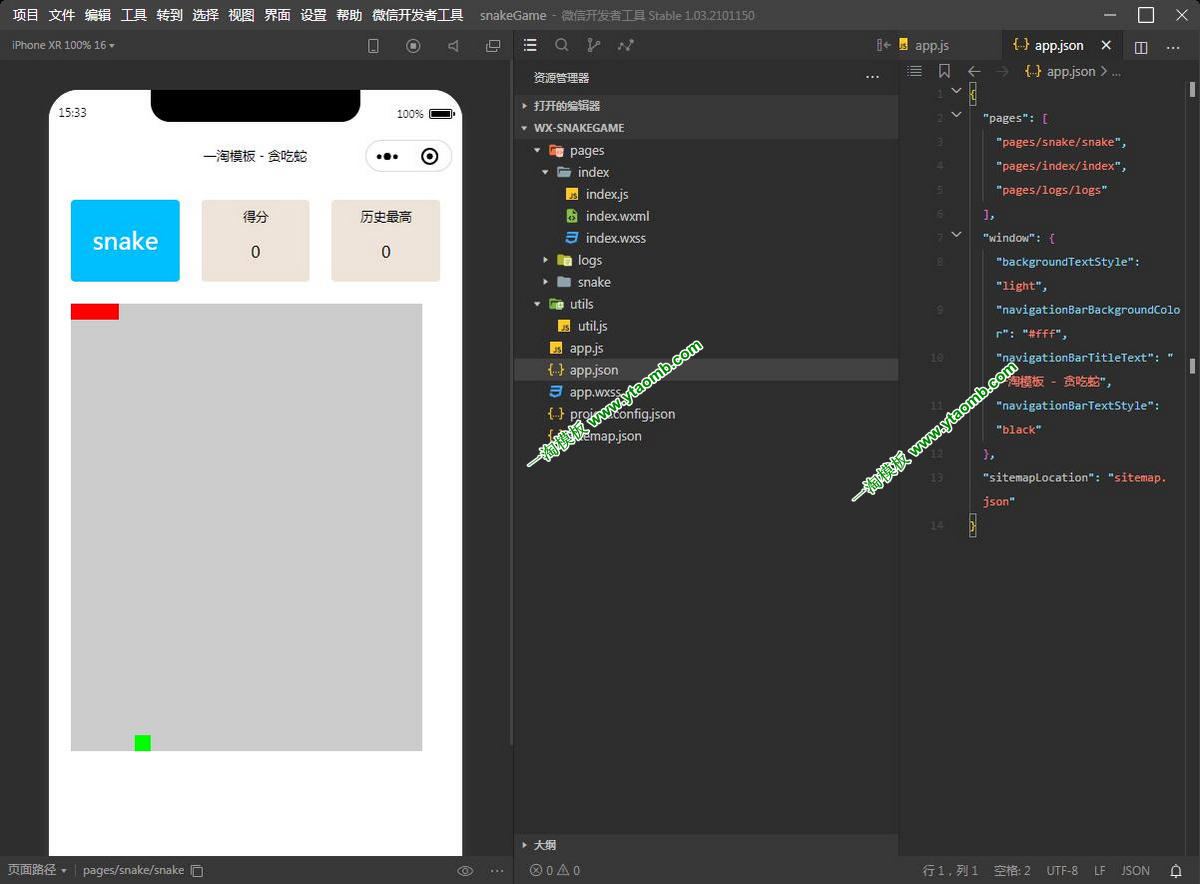
Task: Open the 文件 menu
Action: click(x=62, y=15)
